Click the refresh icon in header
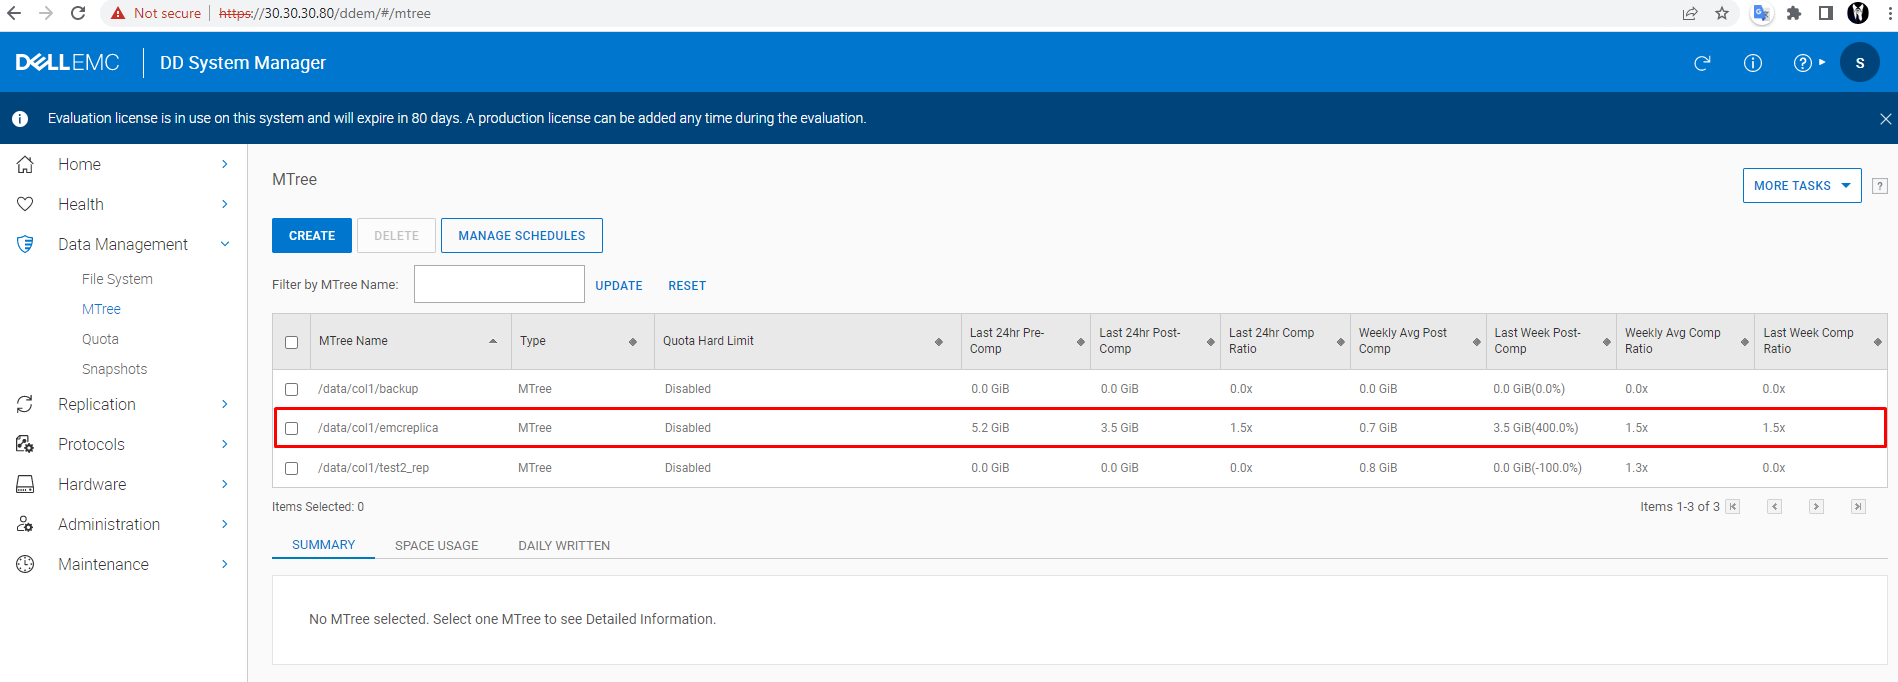Image resolution: width=1898 pixels, height=682 pixels. click(1702, 63)
